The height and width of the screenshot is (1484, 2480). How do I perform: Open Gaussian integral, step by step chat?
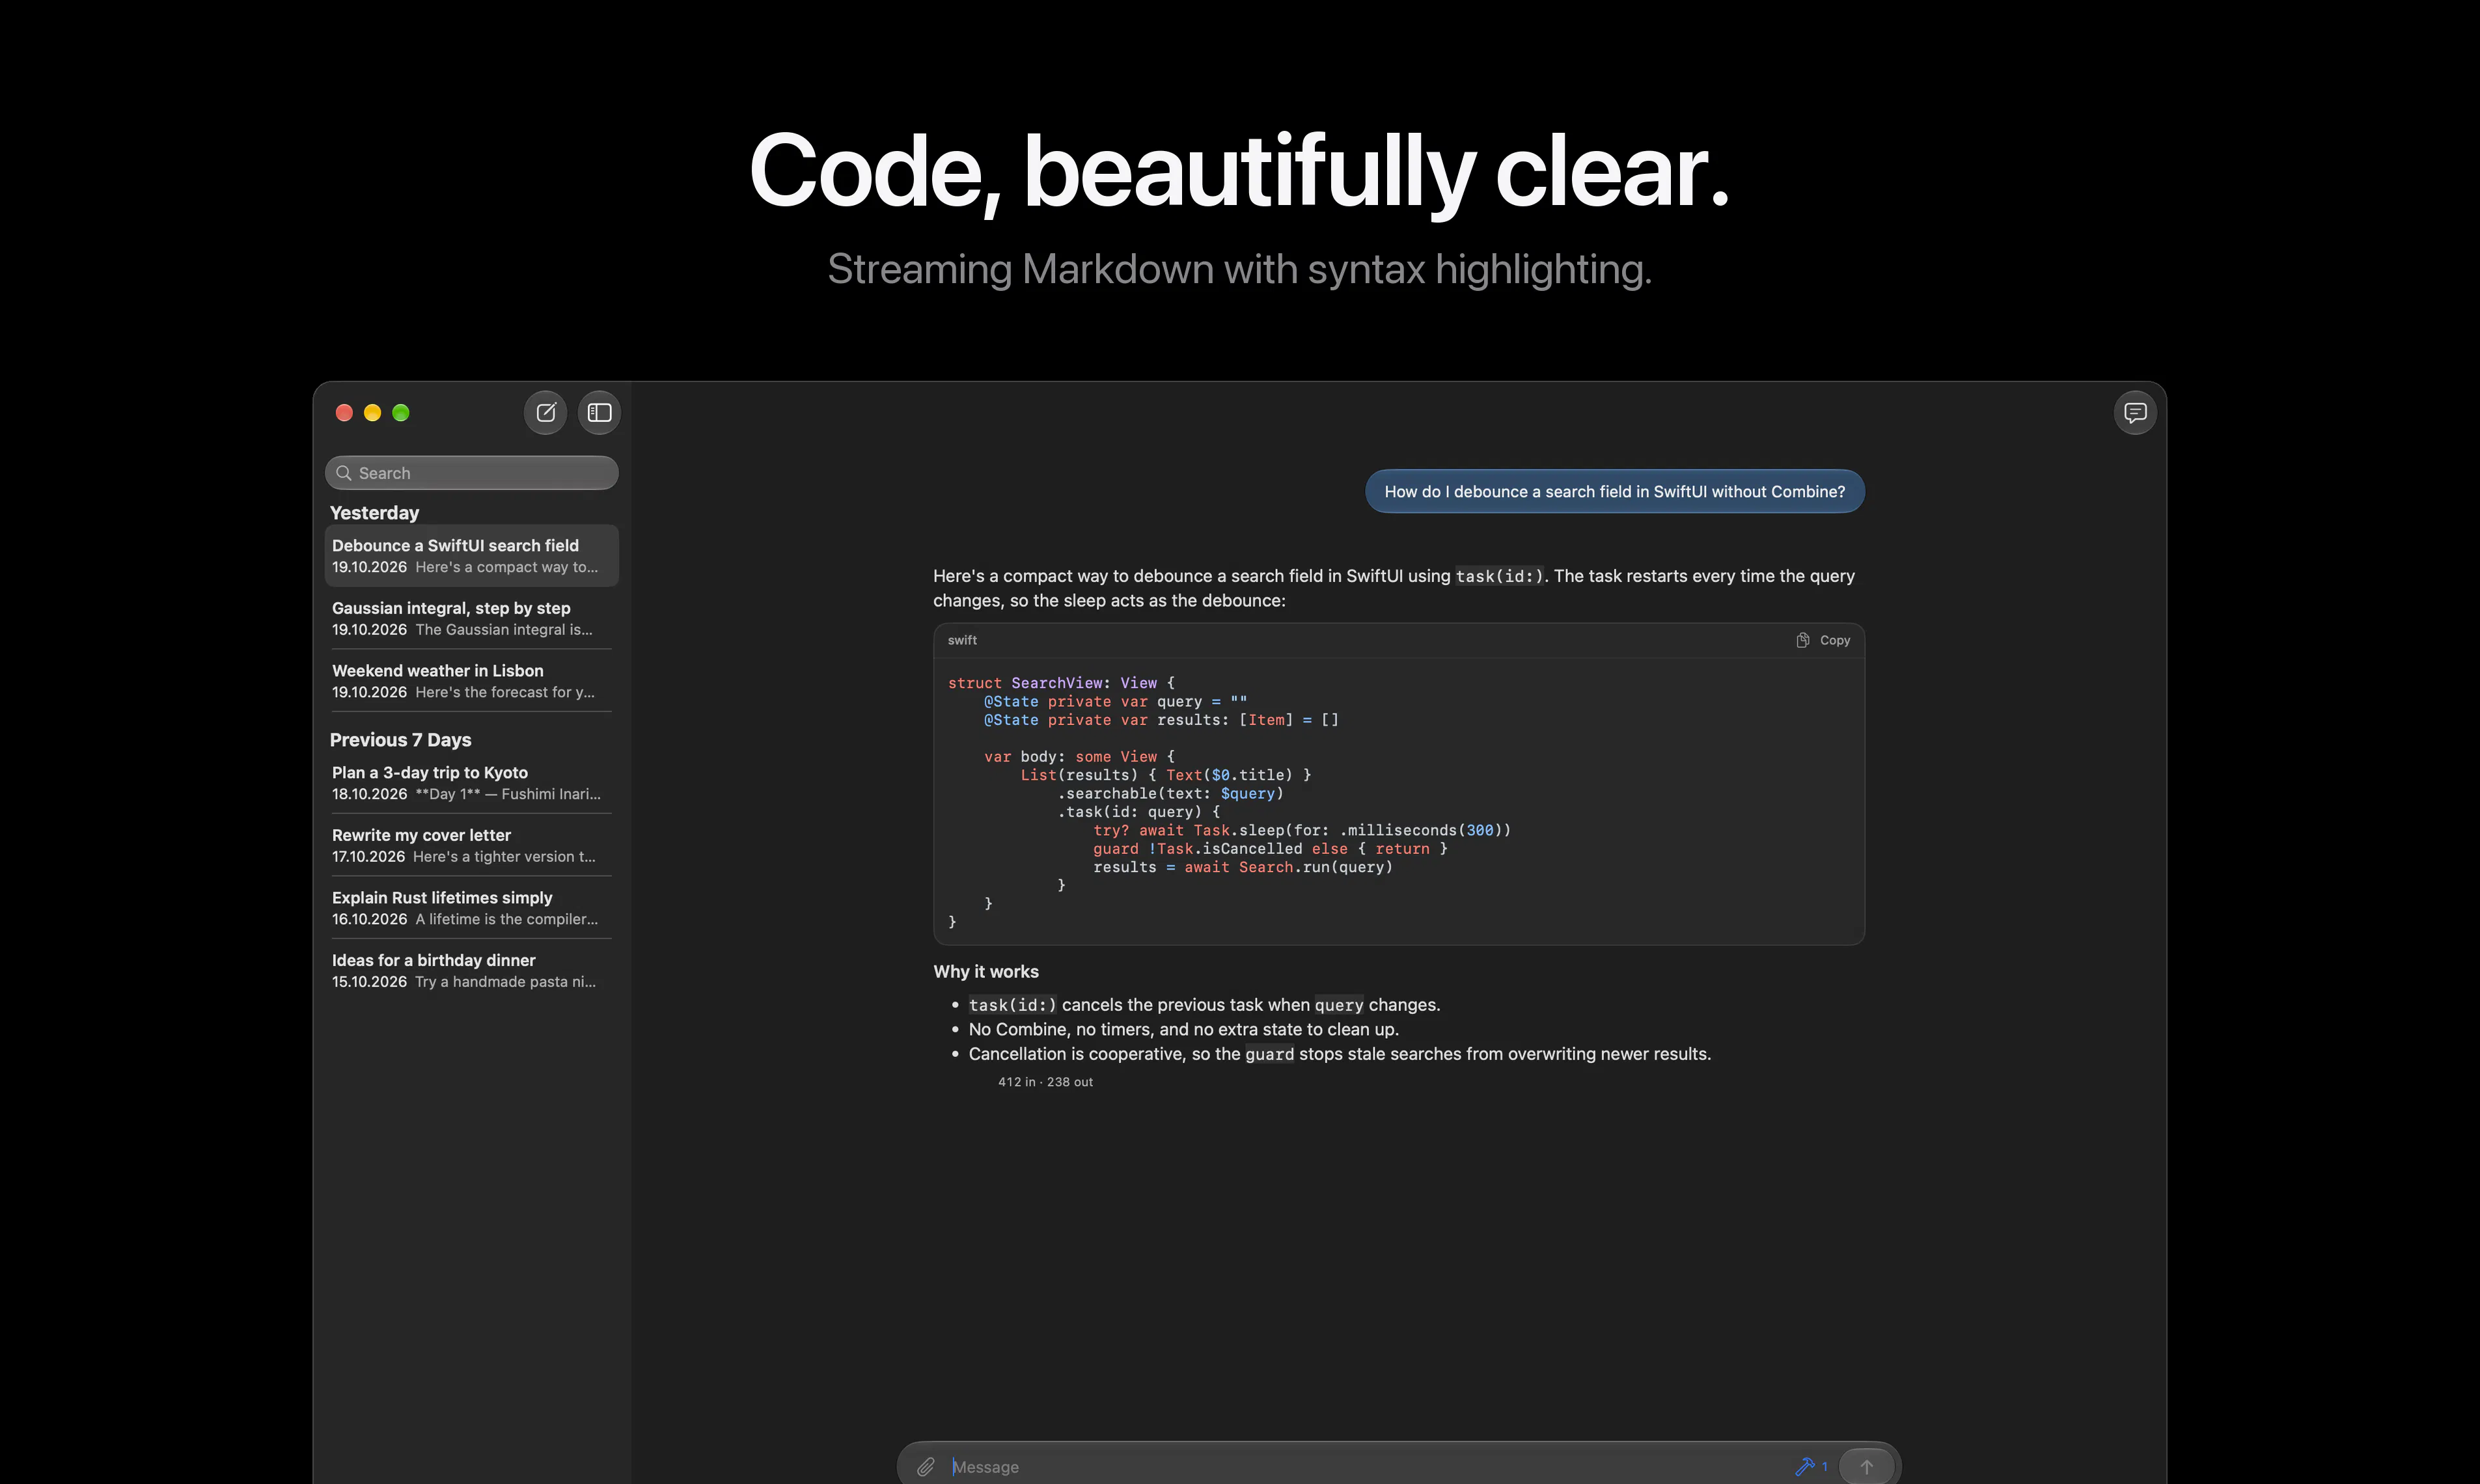pyautogui.click(x=472, y=618)
